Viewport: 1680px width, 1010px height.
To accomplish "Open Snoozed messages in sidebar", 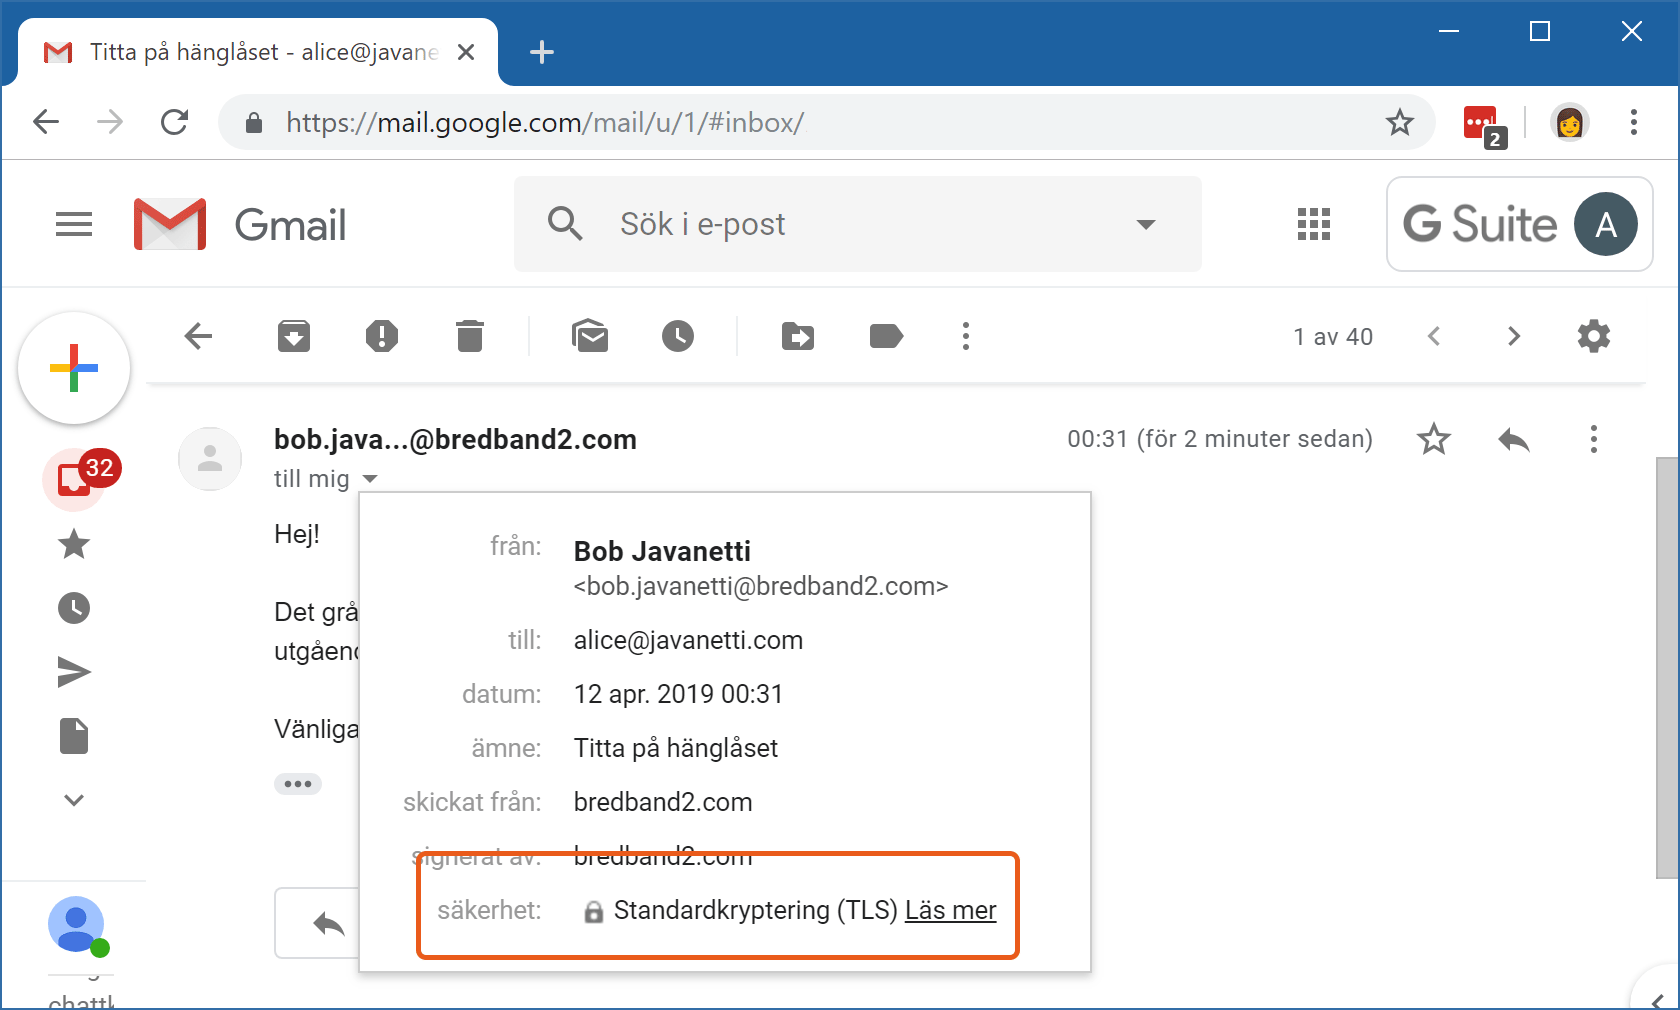I will 74,608.
